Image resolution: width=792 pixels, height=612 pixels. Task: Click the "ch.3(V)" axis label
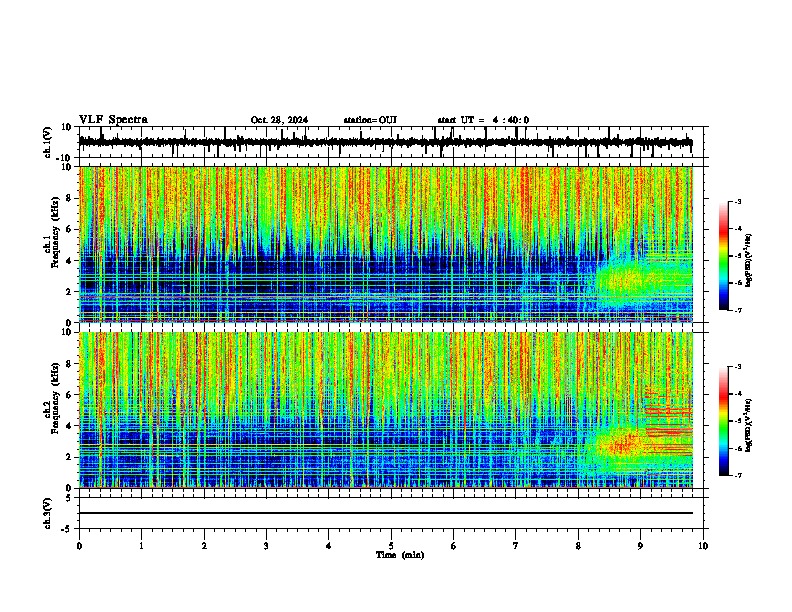(x=48, y=513)
